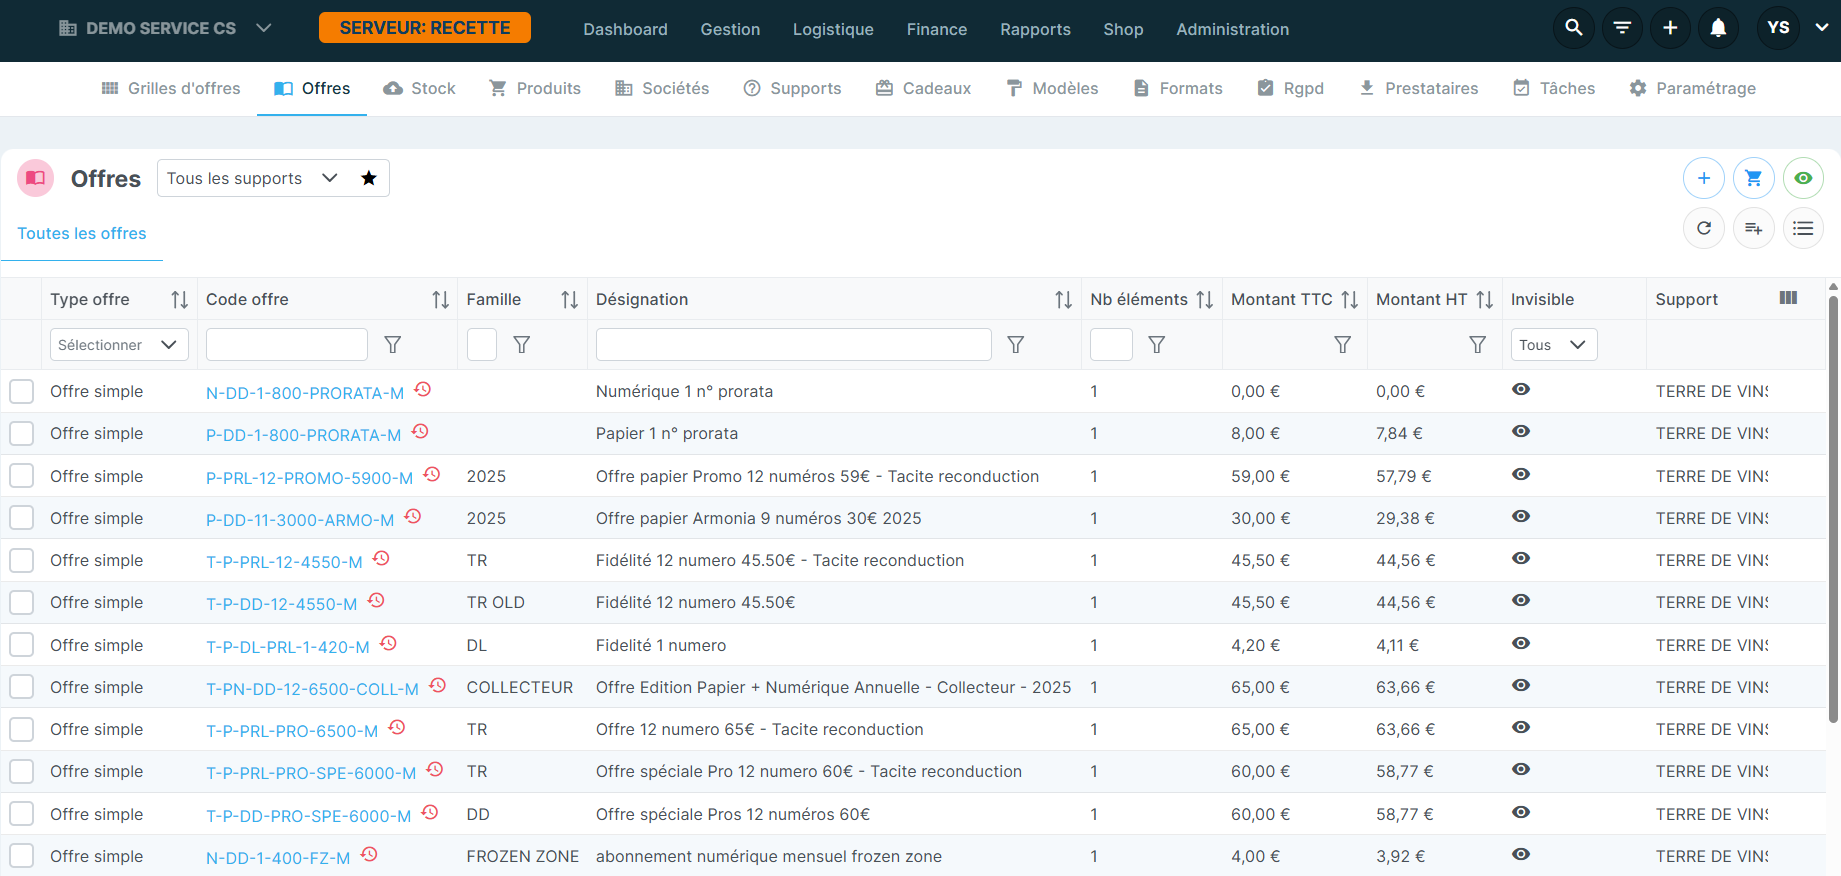Image resolution: width=1841 pixels, height=876 pixels.
Task: Open the Finance menu
Action: pyautogui.click(x=936, y=29)
